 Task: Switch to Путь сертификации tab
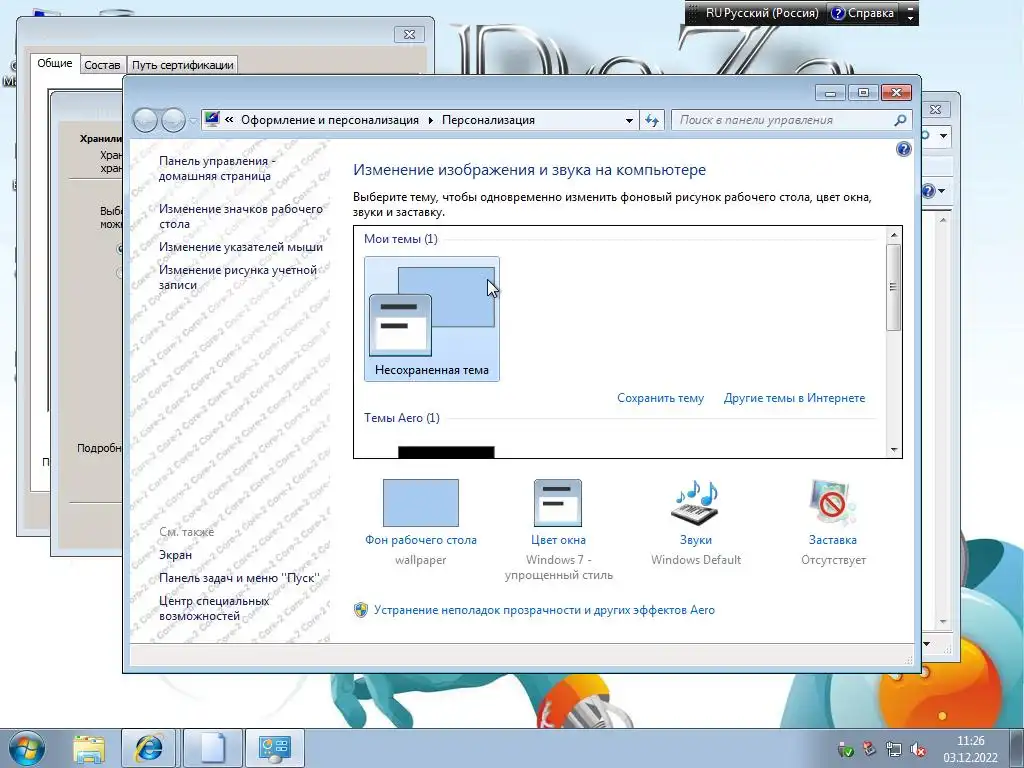tap(182, 65)
